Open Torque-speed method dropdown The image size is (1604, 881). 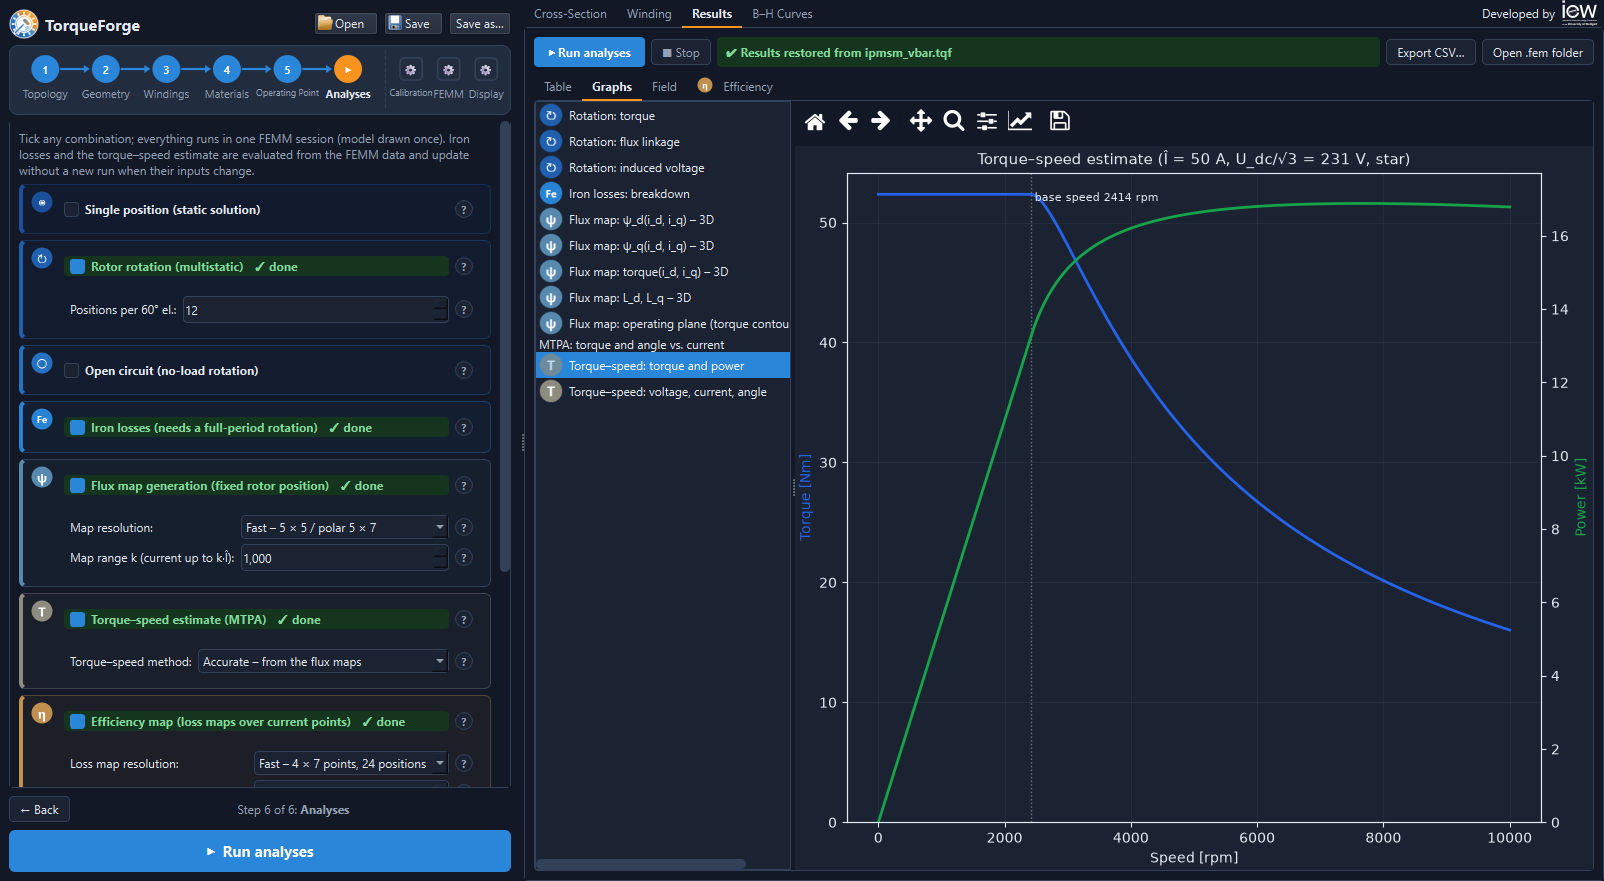(x=323, y=661)
